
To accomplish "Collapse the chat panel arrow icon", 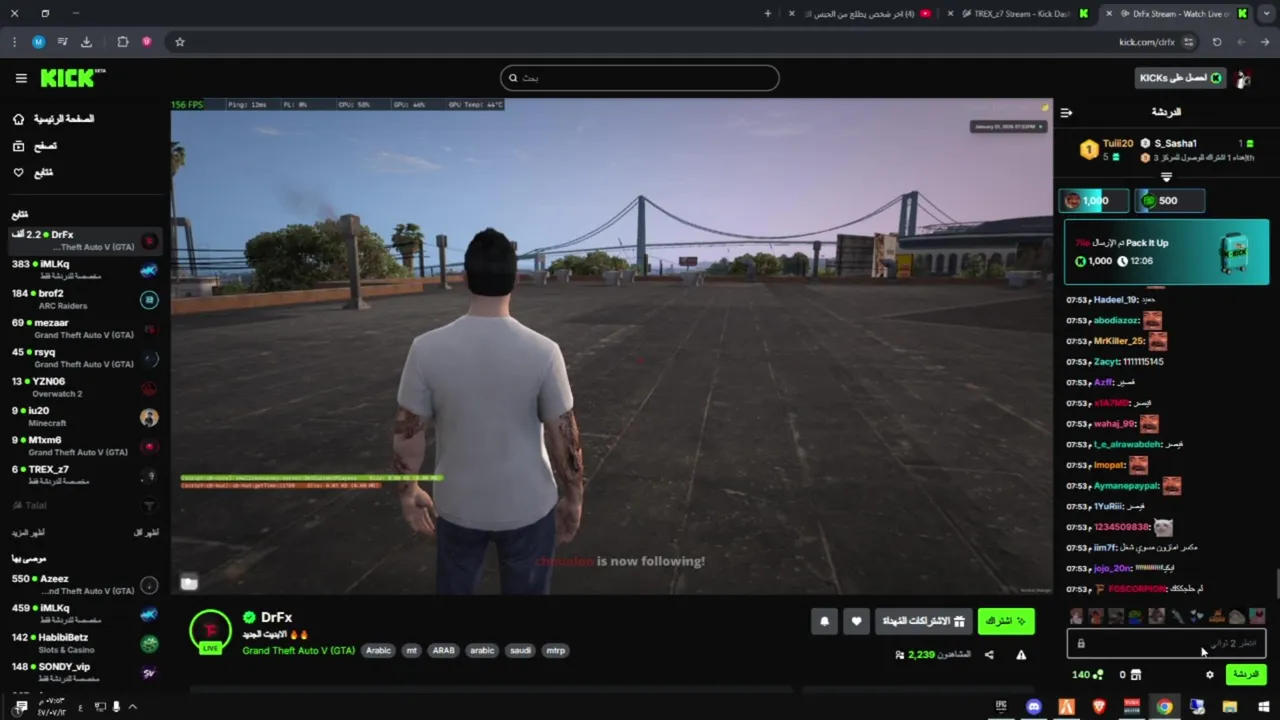I will 1066,112.
